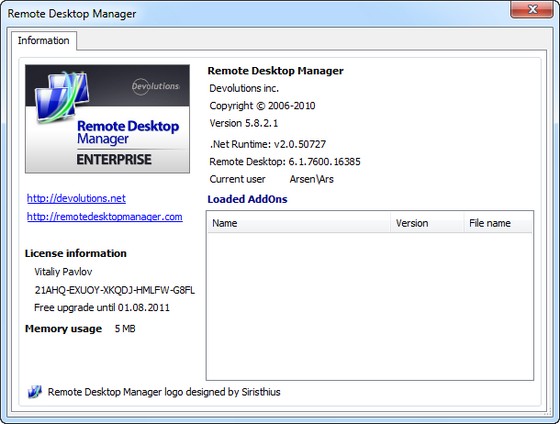Click the Loaded AddOns heading
The width and height of the screenshot is (560, 424).
click(x=247, y=199)
